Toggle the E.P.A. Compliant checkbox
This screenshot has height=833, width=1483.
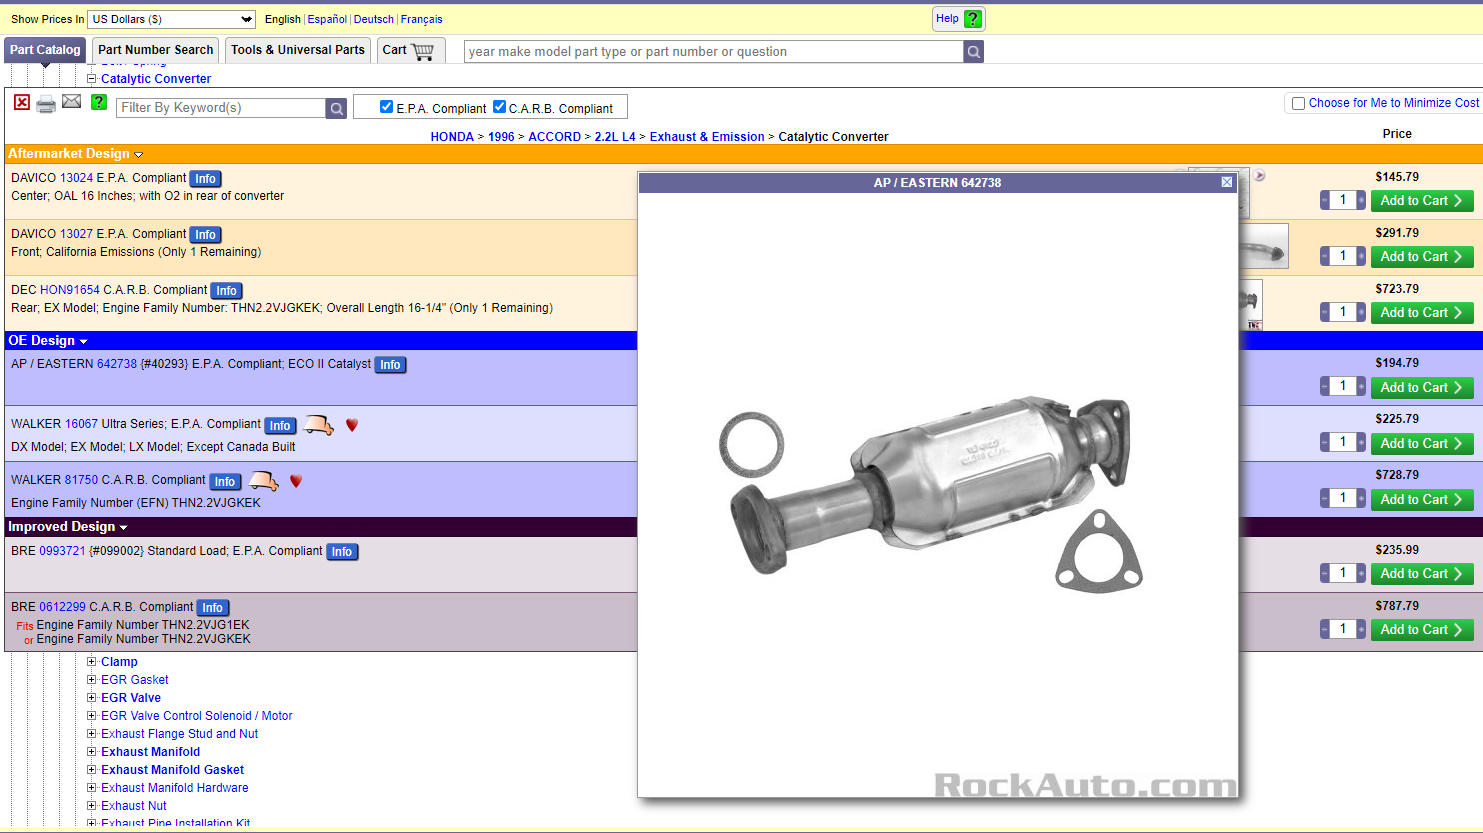pyautogui.click(x=386, y=107)
